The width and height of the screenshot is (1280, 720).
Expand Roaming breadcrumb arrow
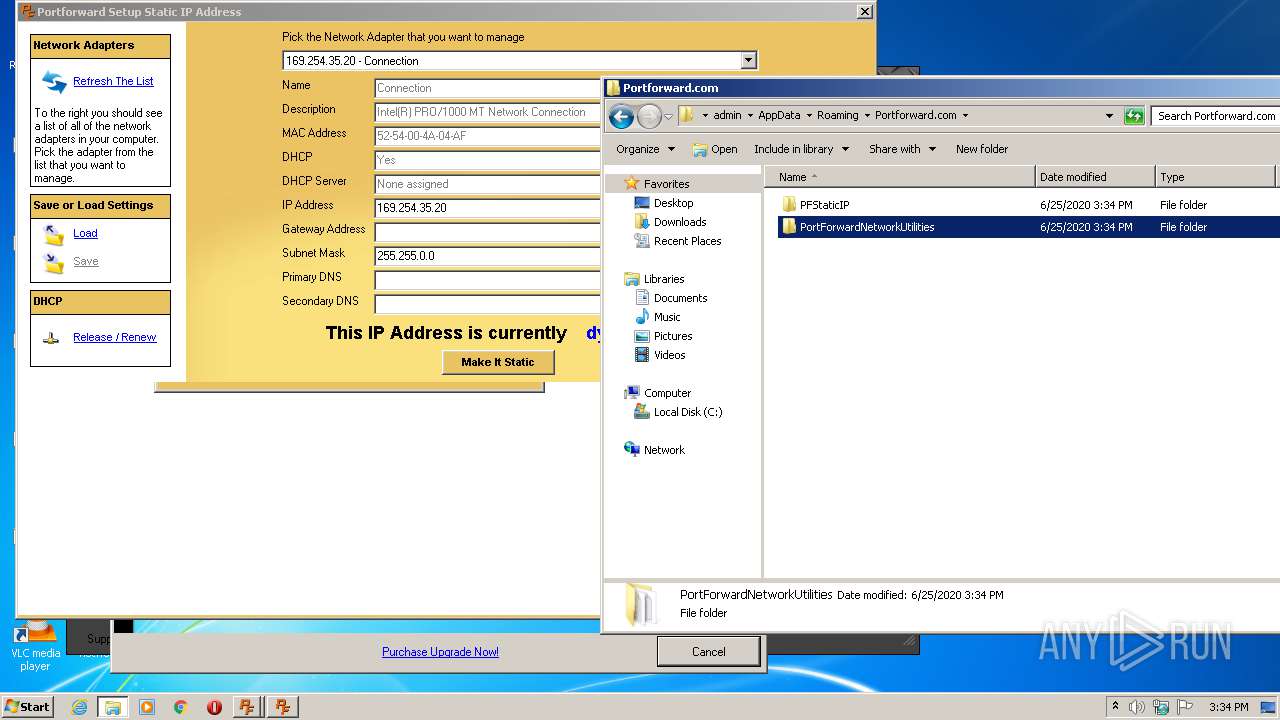(867, 116)
